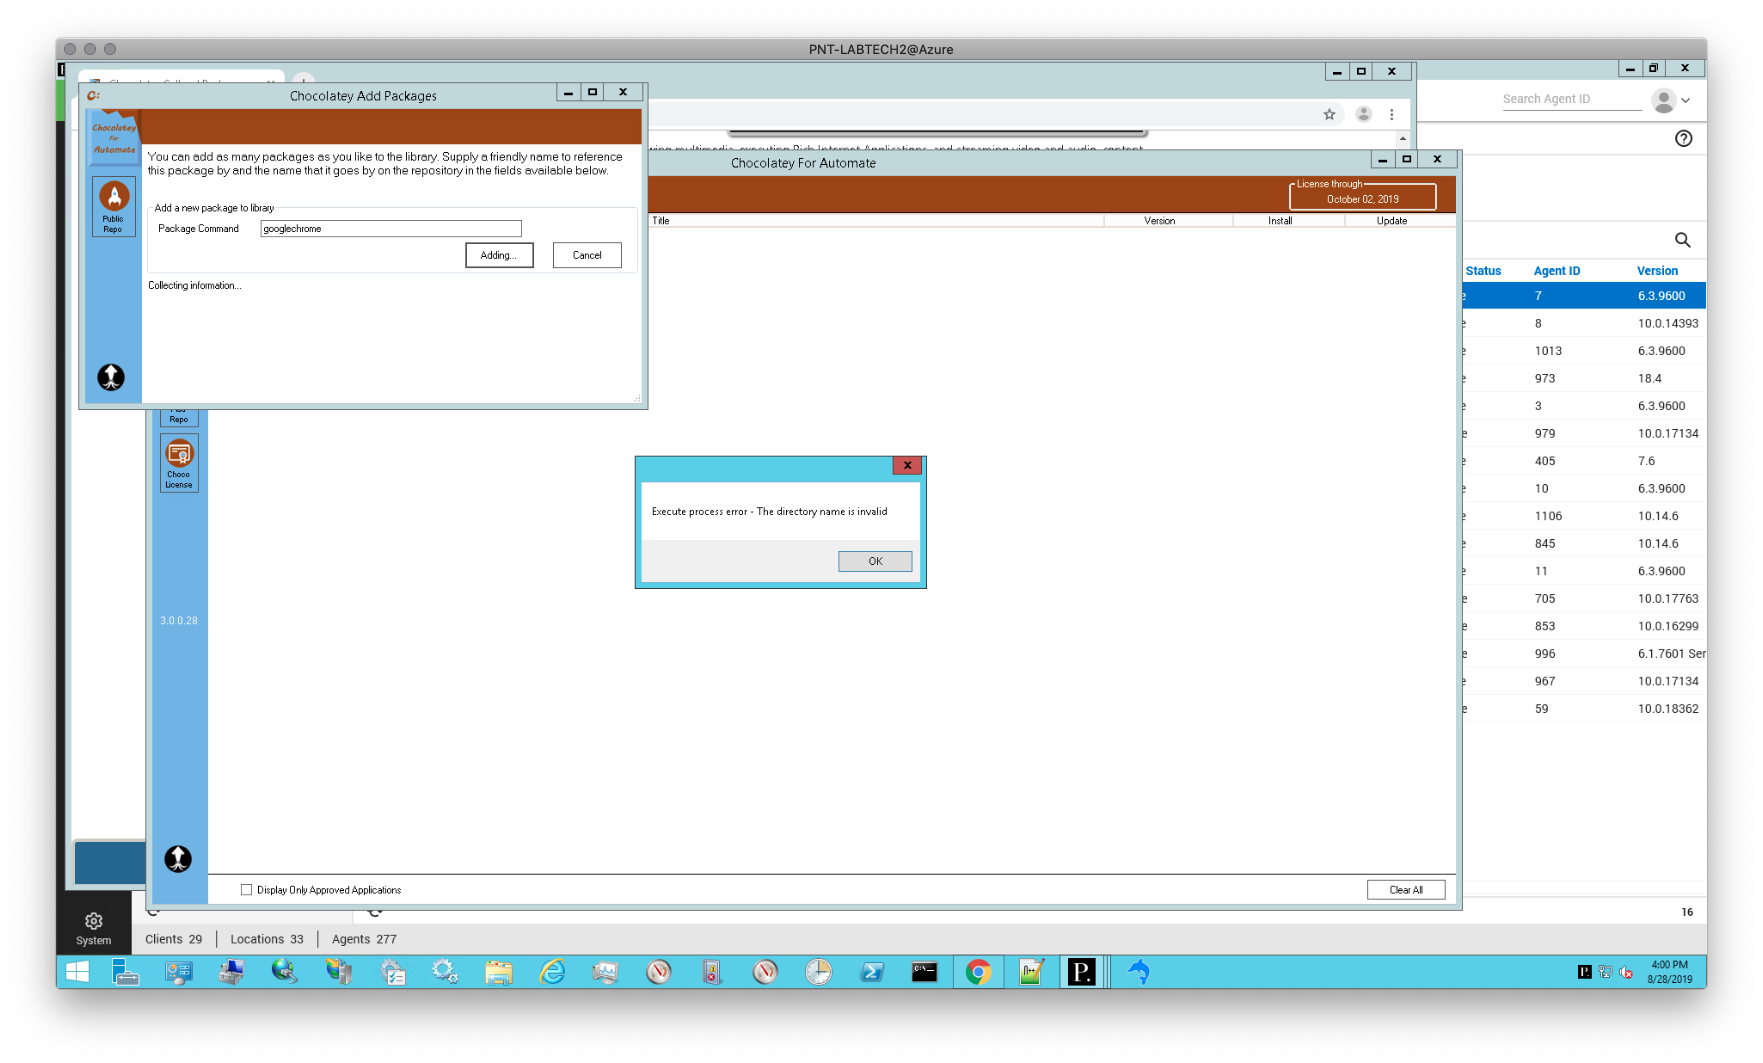Select the Public Repo icon in the sidebar
This screenshot has width=1763, height=1063.
point(112,206)
